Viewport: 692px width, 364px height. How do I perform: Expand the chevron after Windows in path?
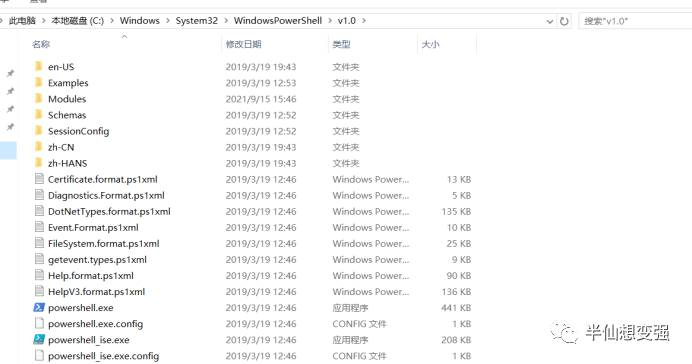pos(168,21)
